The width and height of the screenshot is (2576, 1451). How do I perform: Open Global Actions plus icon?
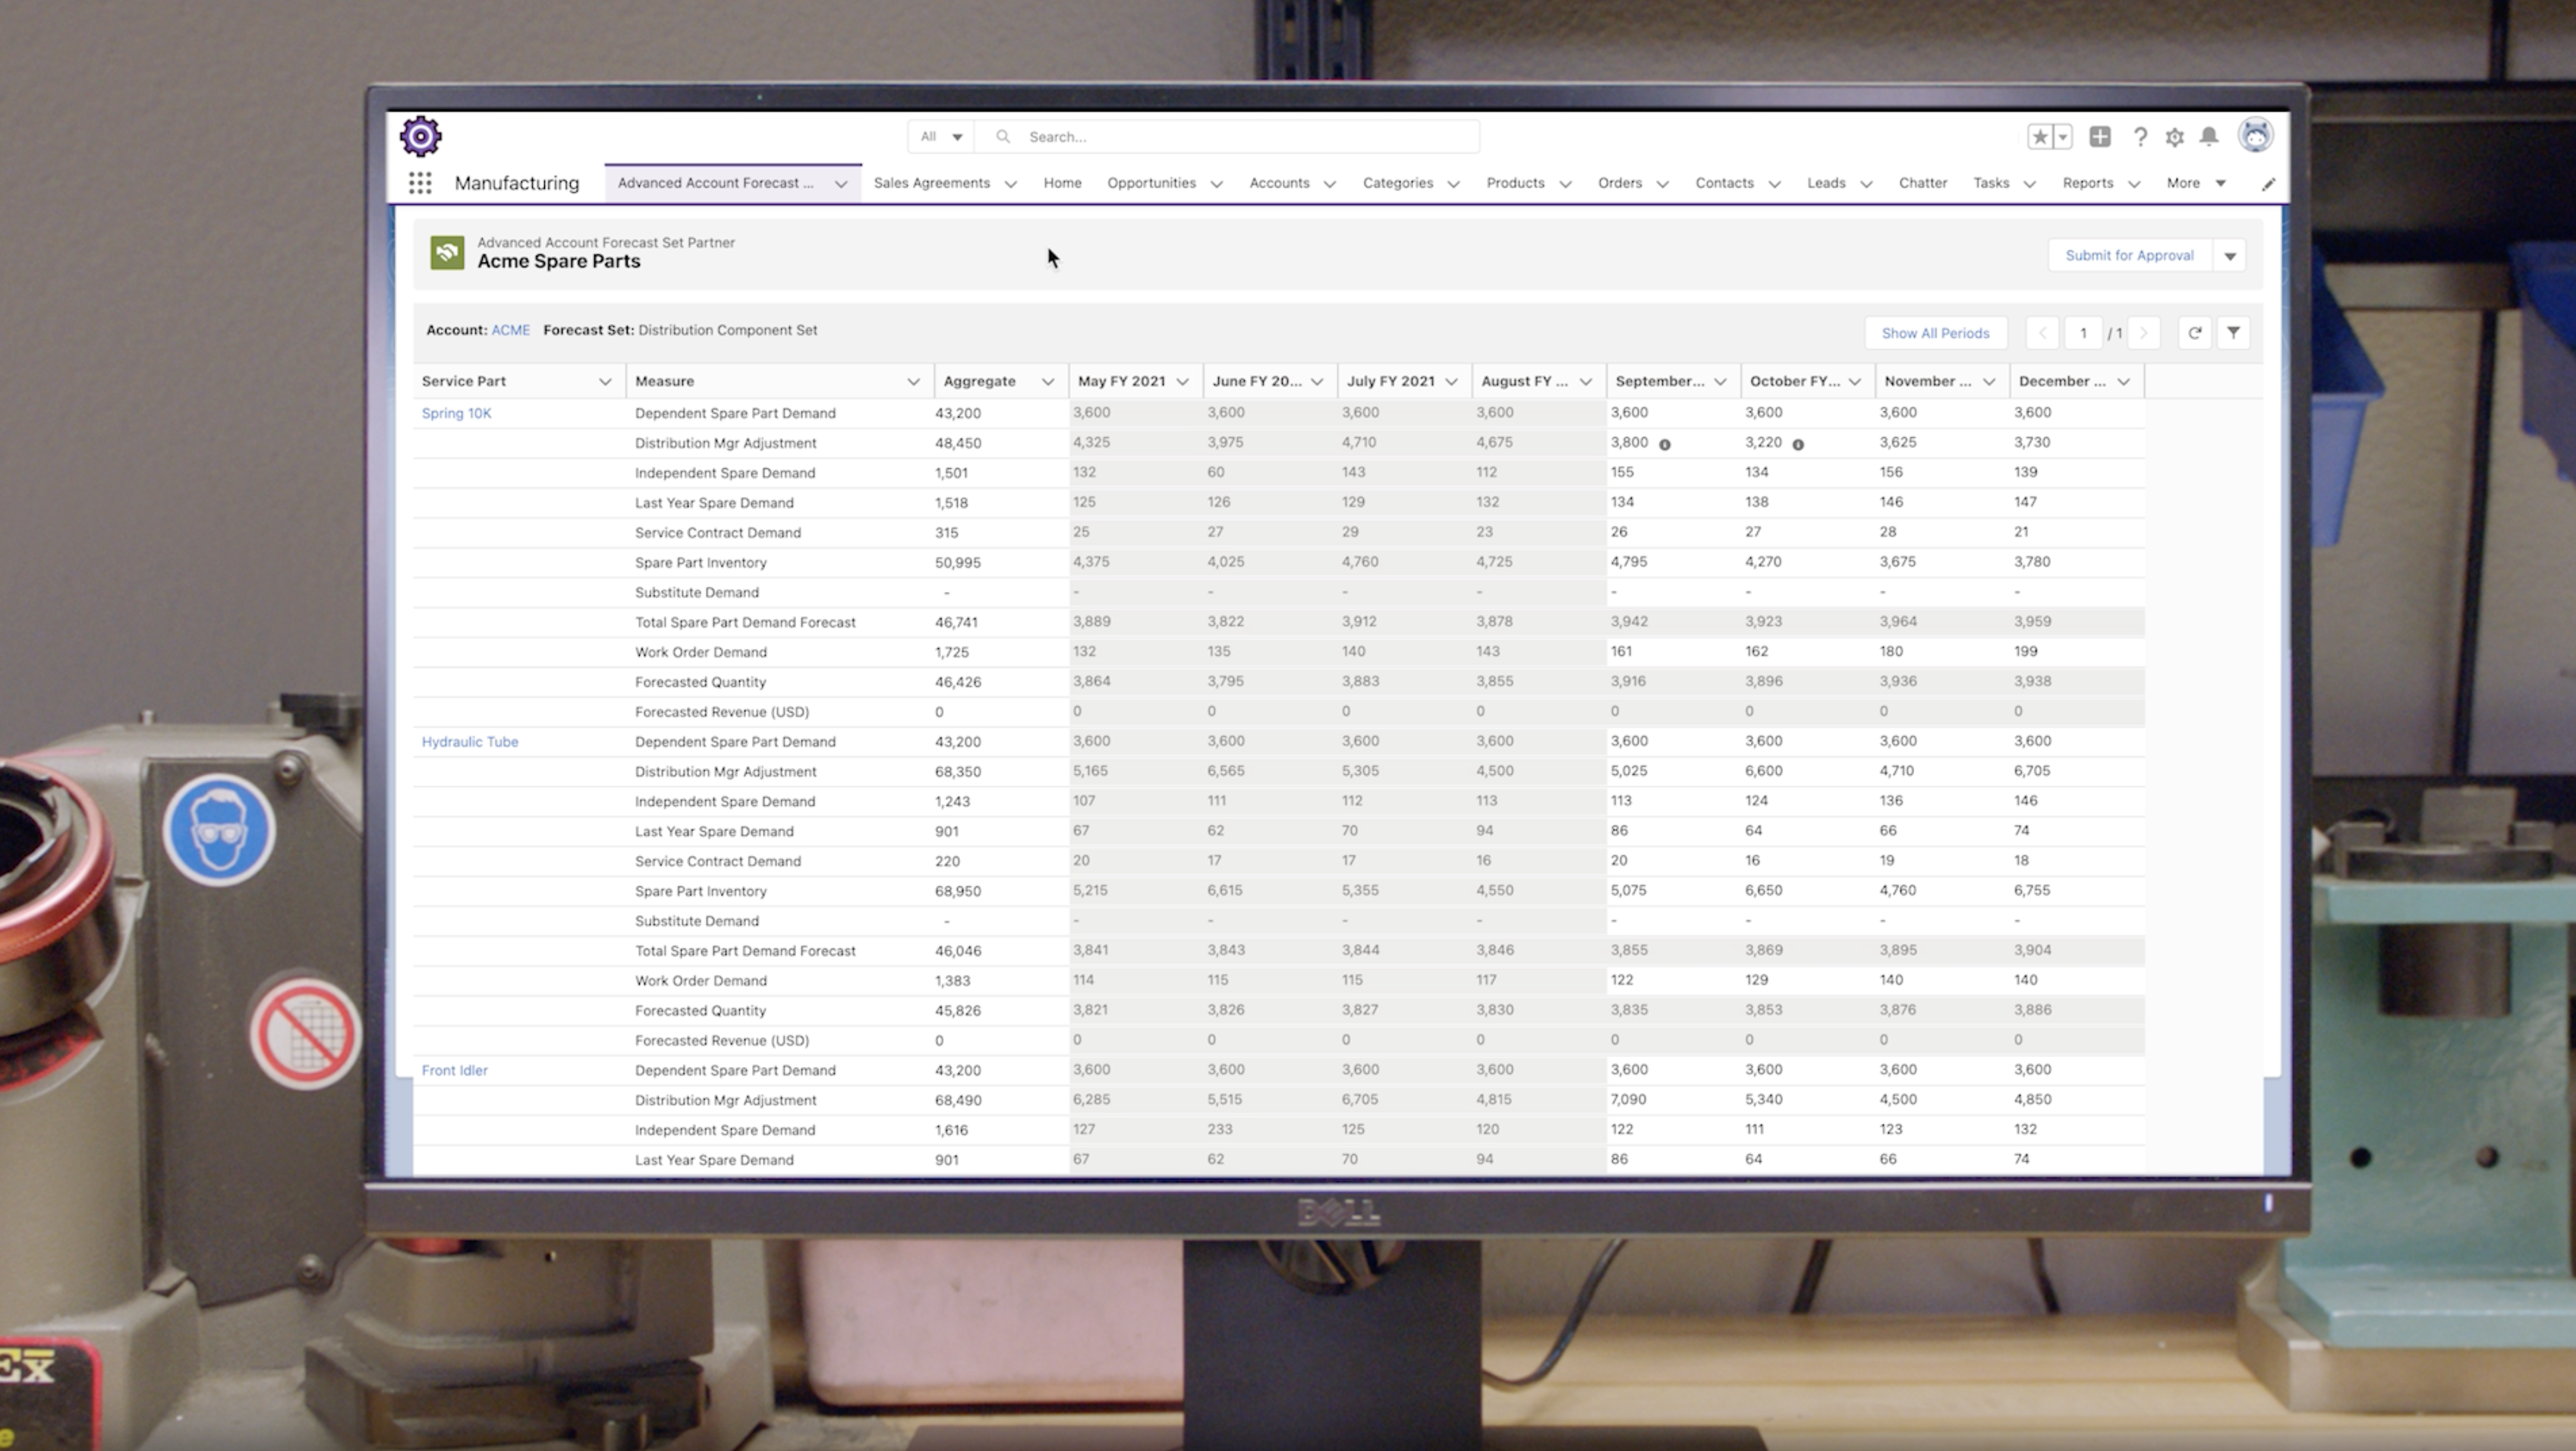click(x=2100, y=137)
